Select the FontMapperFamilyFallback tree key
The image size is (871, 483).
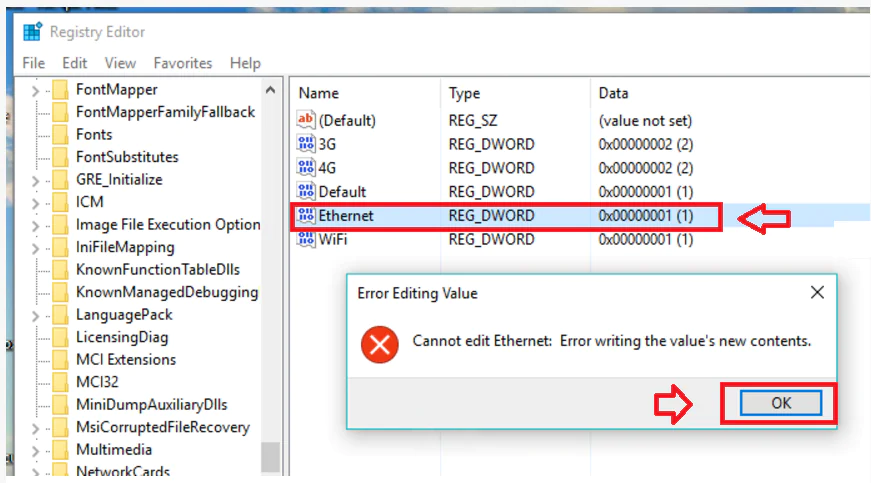pyautogui.click(x=165, y=112)
